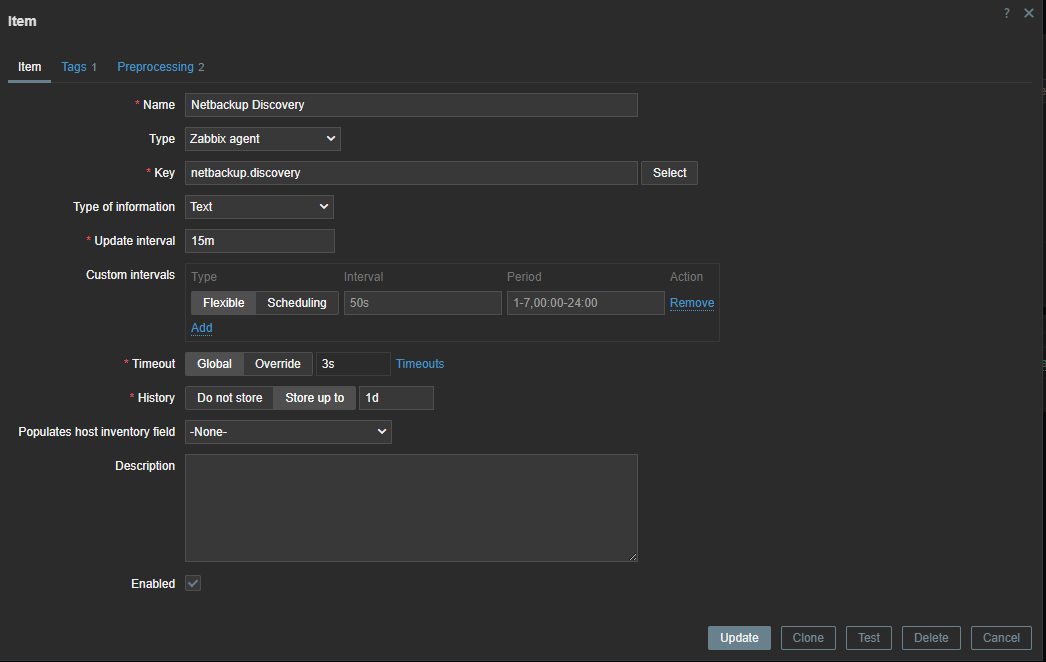Open the Timeouts link
This screenshot has height=662, width=1046.
[x=419, y=363]
